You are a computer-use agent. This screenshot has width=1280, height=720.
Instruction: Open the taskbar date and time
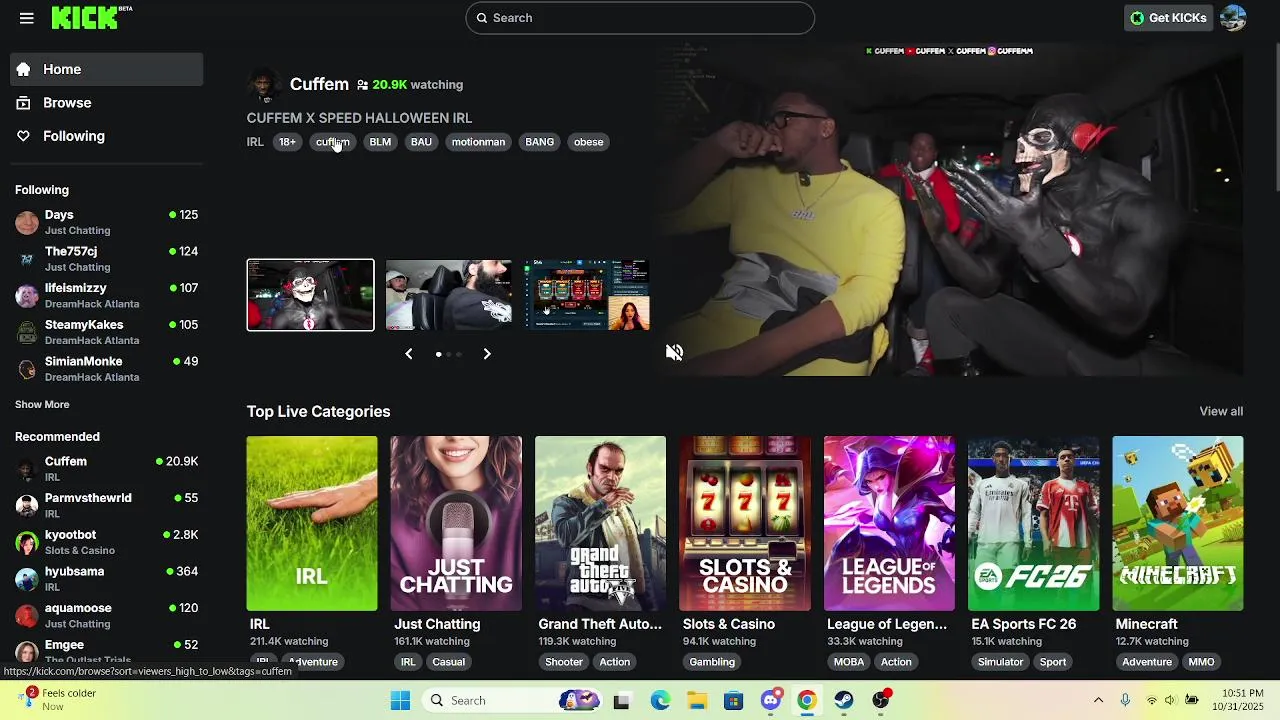pos(1239,700)
